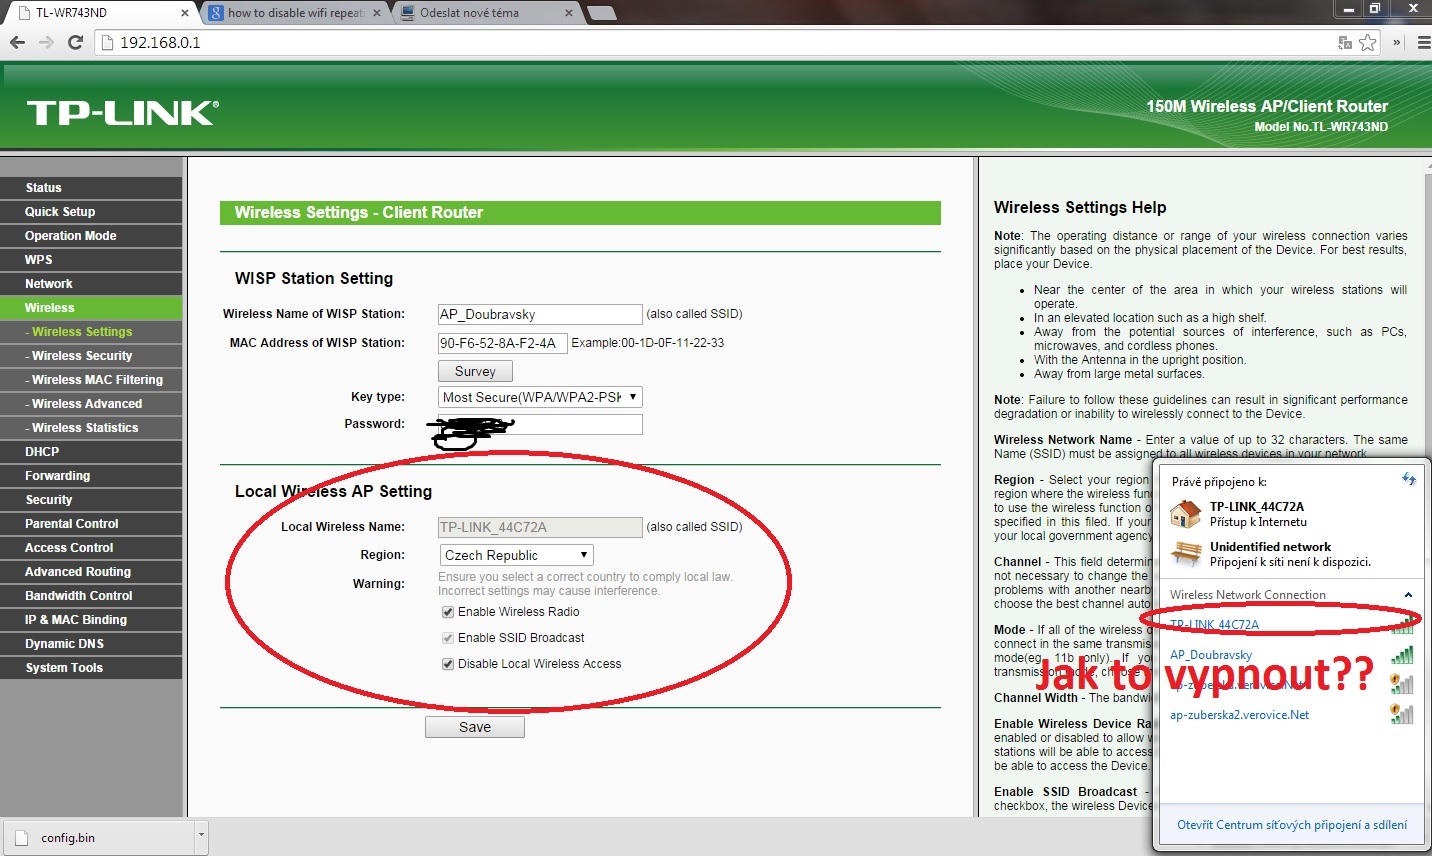The image size is (1432, 856).
Task: Open Dynamic DNS settings
Action: click(91, 644)
